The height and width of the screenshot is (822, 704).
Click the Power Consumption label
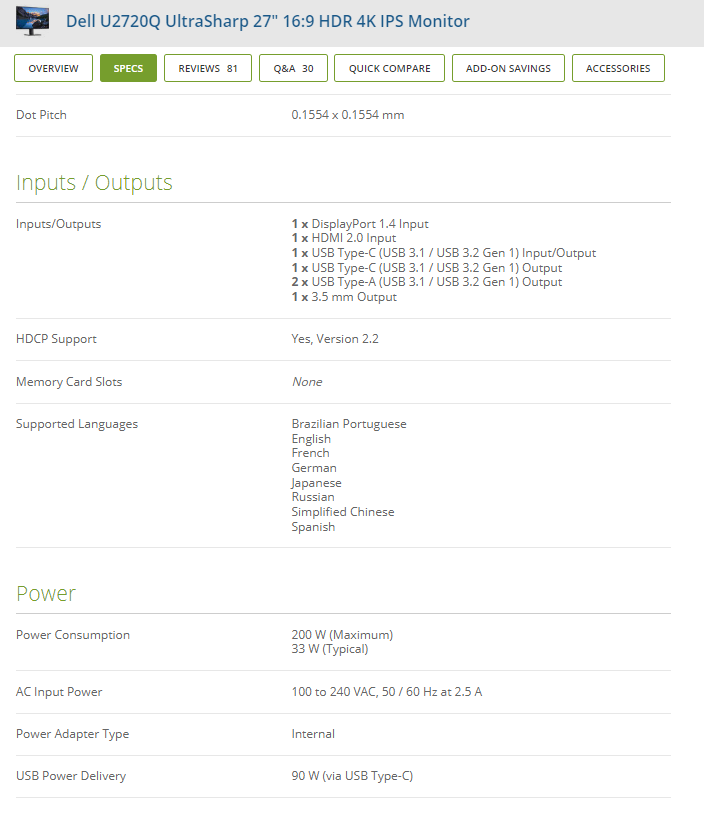click(73, 635)
